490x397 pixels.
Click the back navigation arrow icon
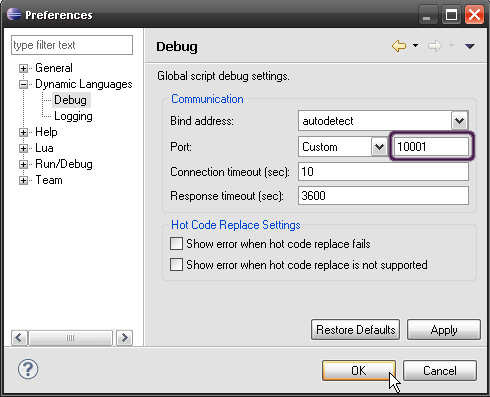click(x=399, y=46)
